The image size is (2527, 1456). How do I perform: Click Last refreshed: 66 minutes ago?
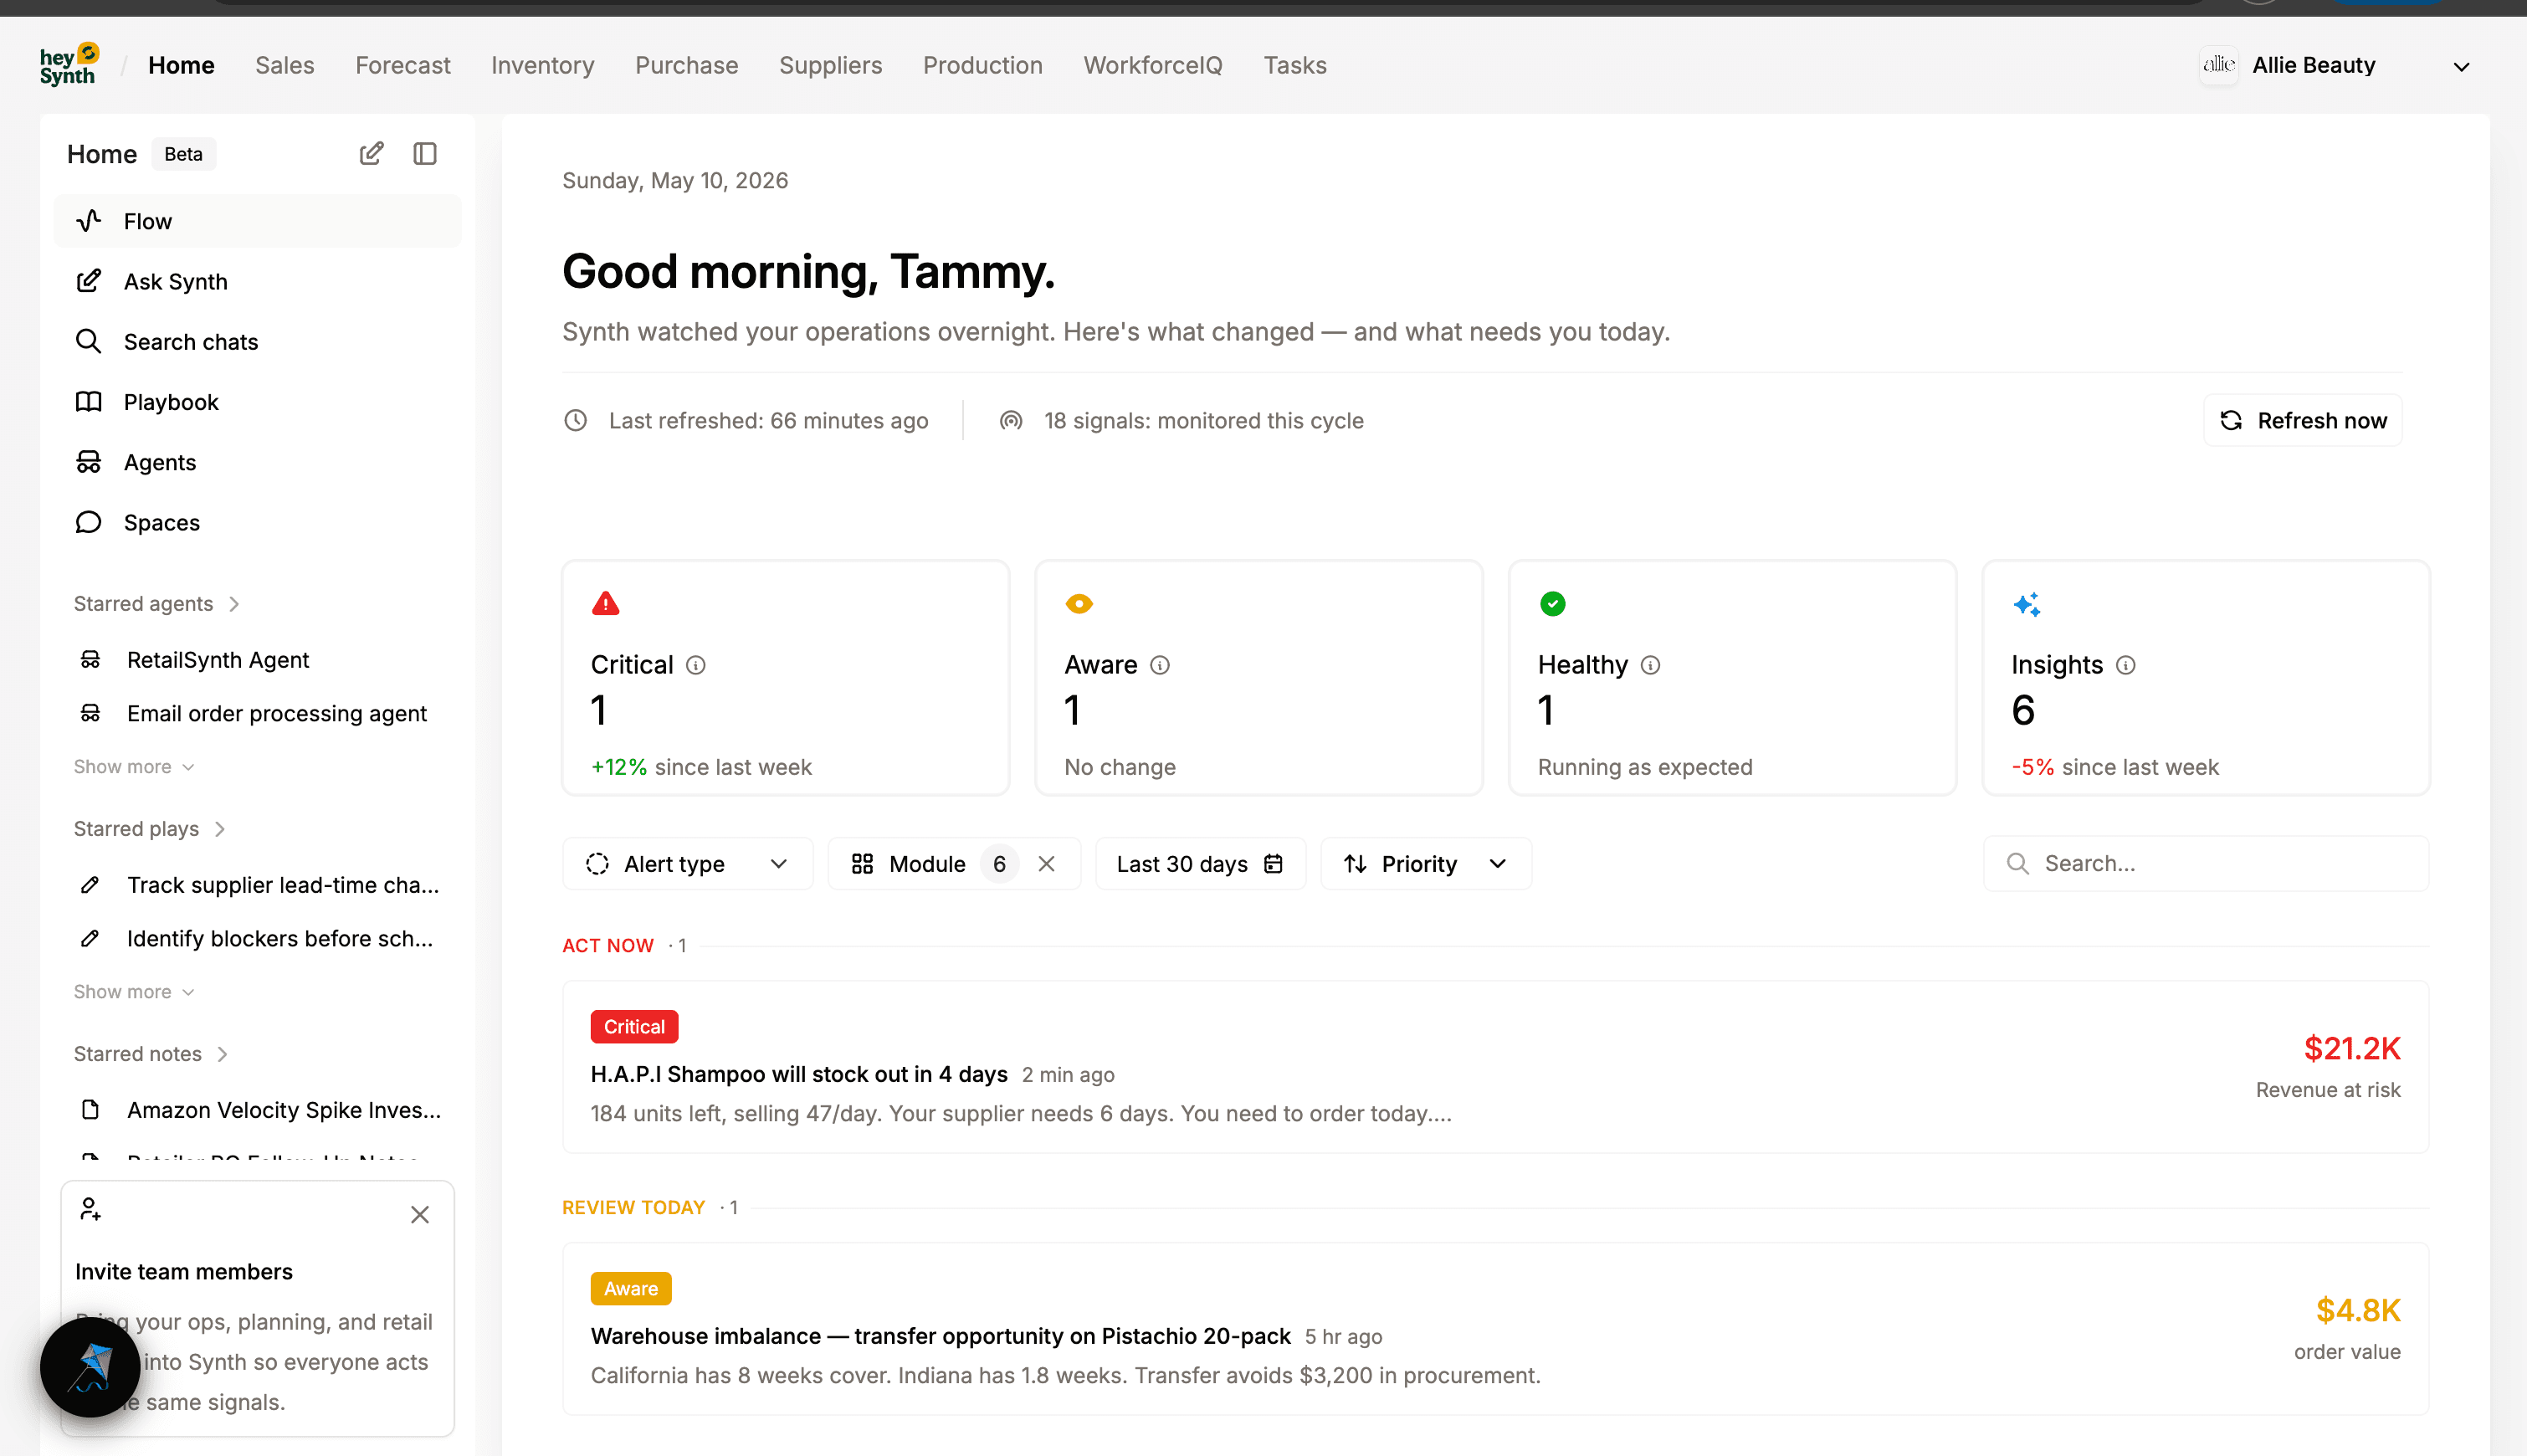click(x=768, y=421)
